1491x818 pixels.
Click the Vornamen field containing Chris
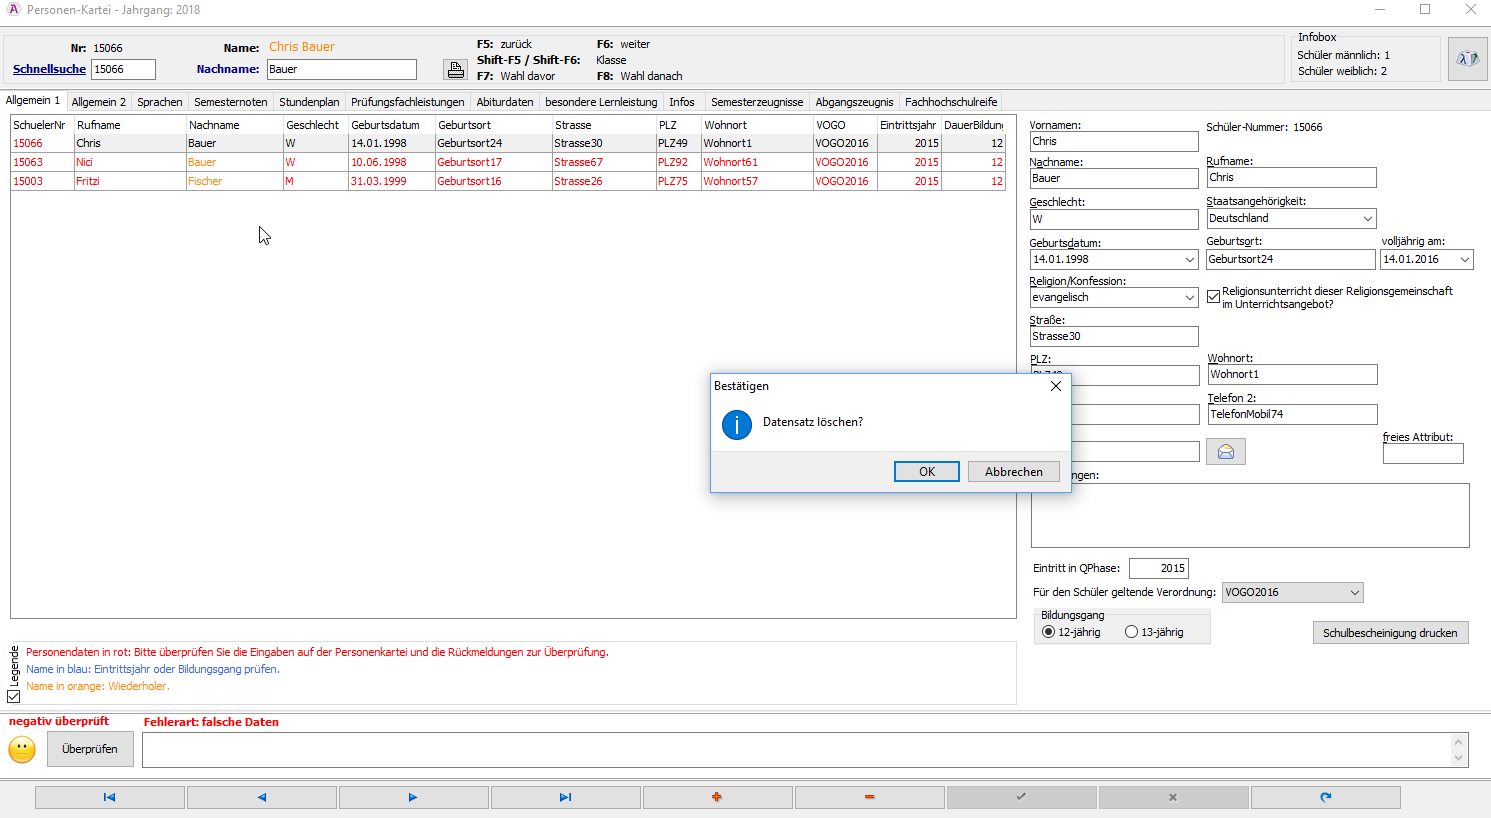coord(1114,142)
